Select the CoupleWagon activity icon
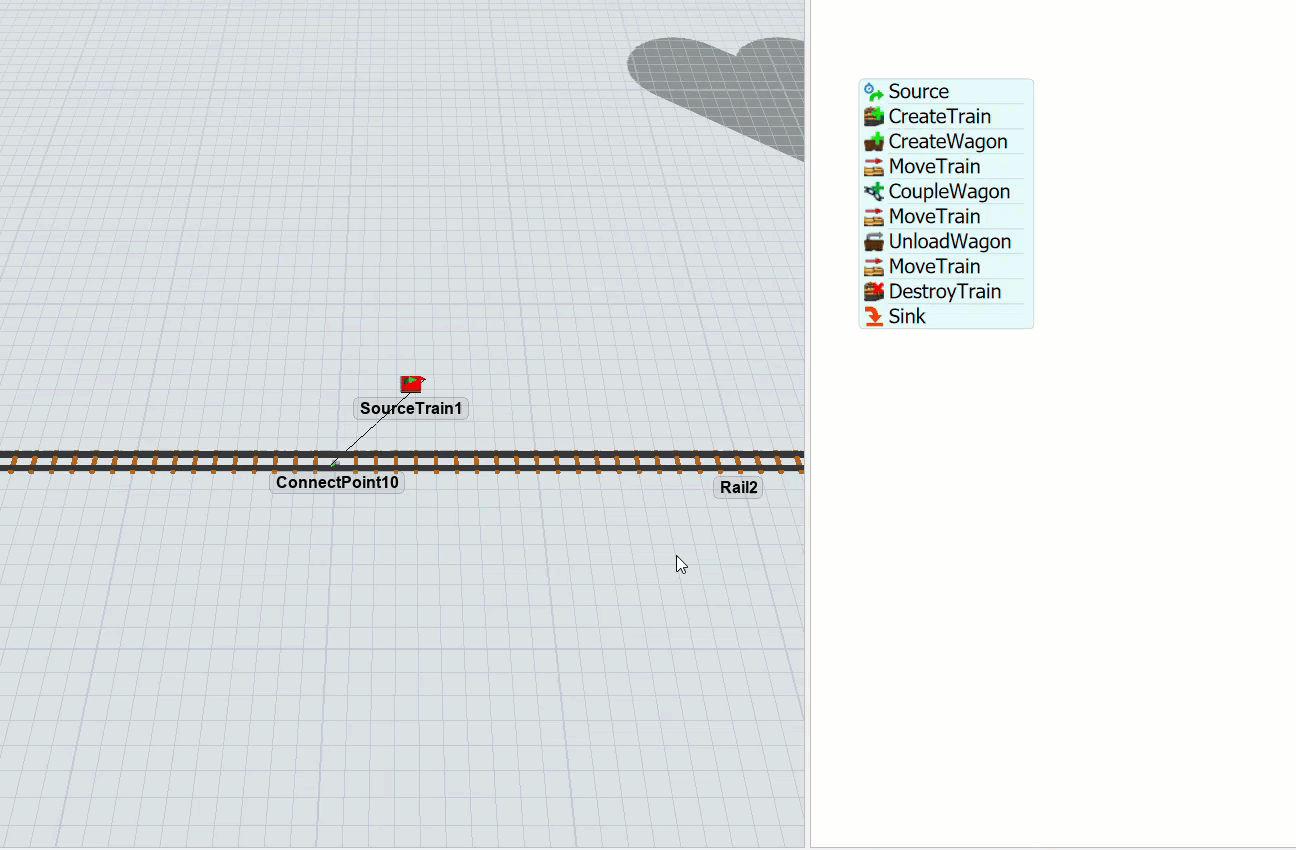Screen dimensions: 1296x850 tap(873, 192)
